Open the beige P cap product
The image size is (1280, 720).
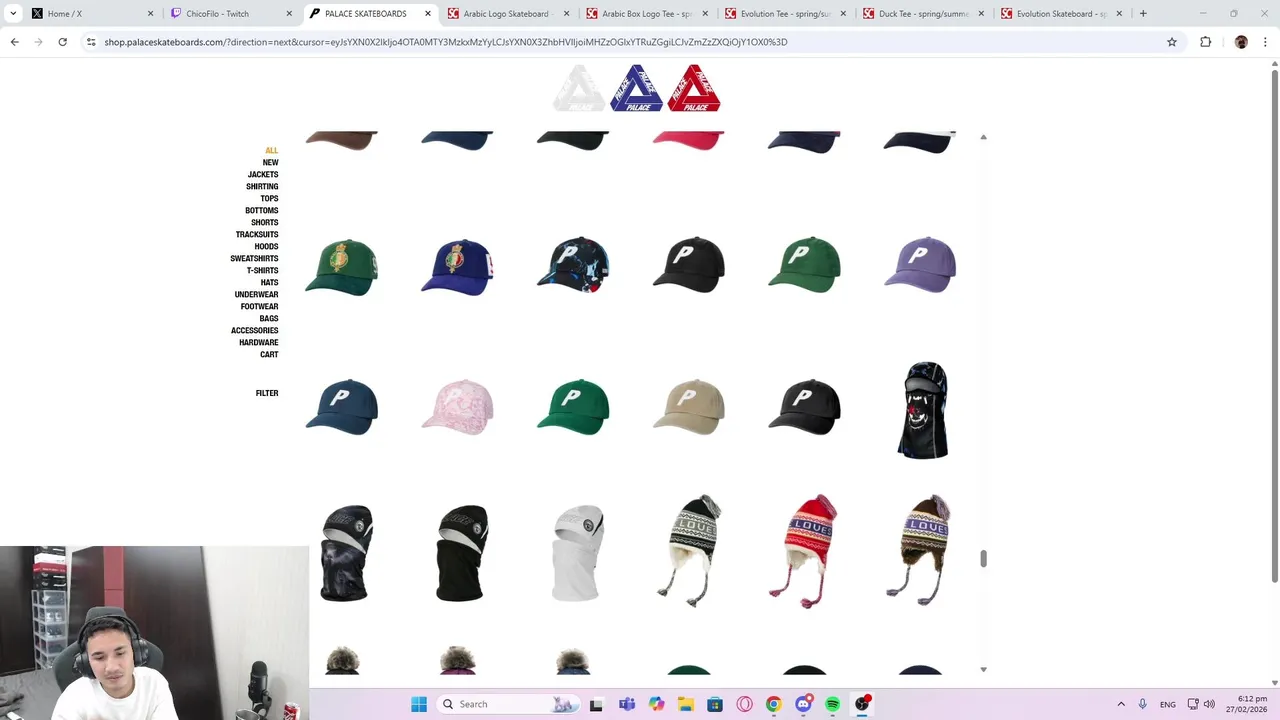point(688,407)
